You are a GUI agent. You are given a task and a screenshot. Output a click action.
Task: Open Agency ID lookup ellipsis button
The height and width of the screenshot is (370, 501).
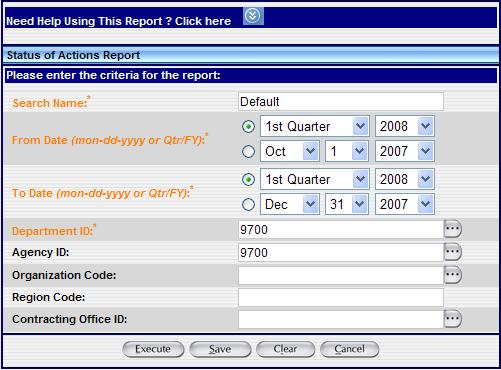click(453, 252)
